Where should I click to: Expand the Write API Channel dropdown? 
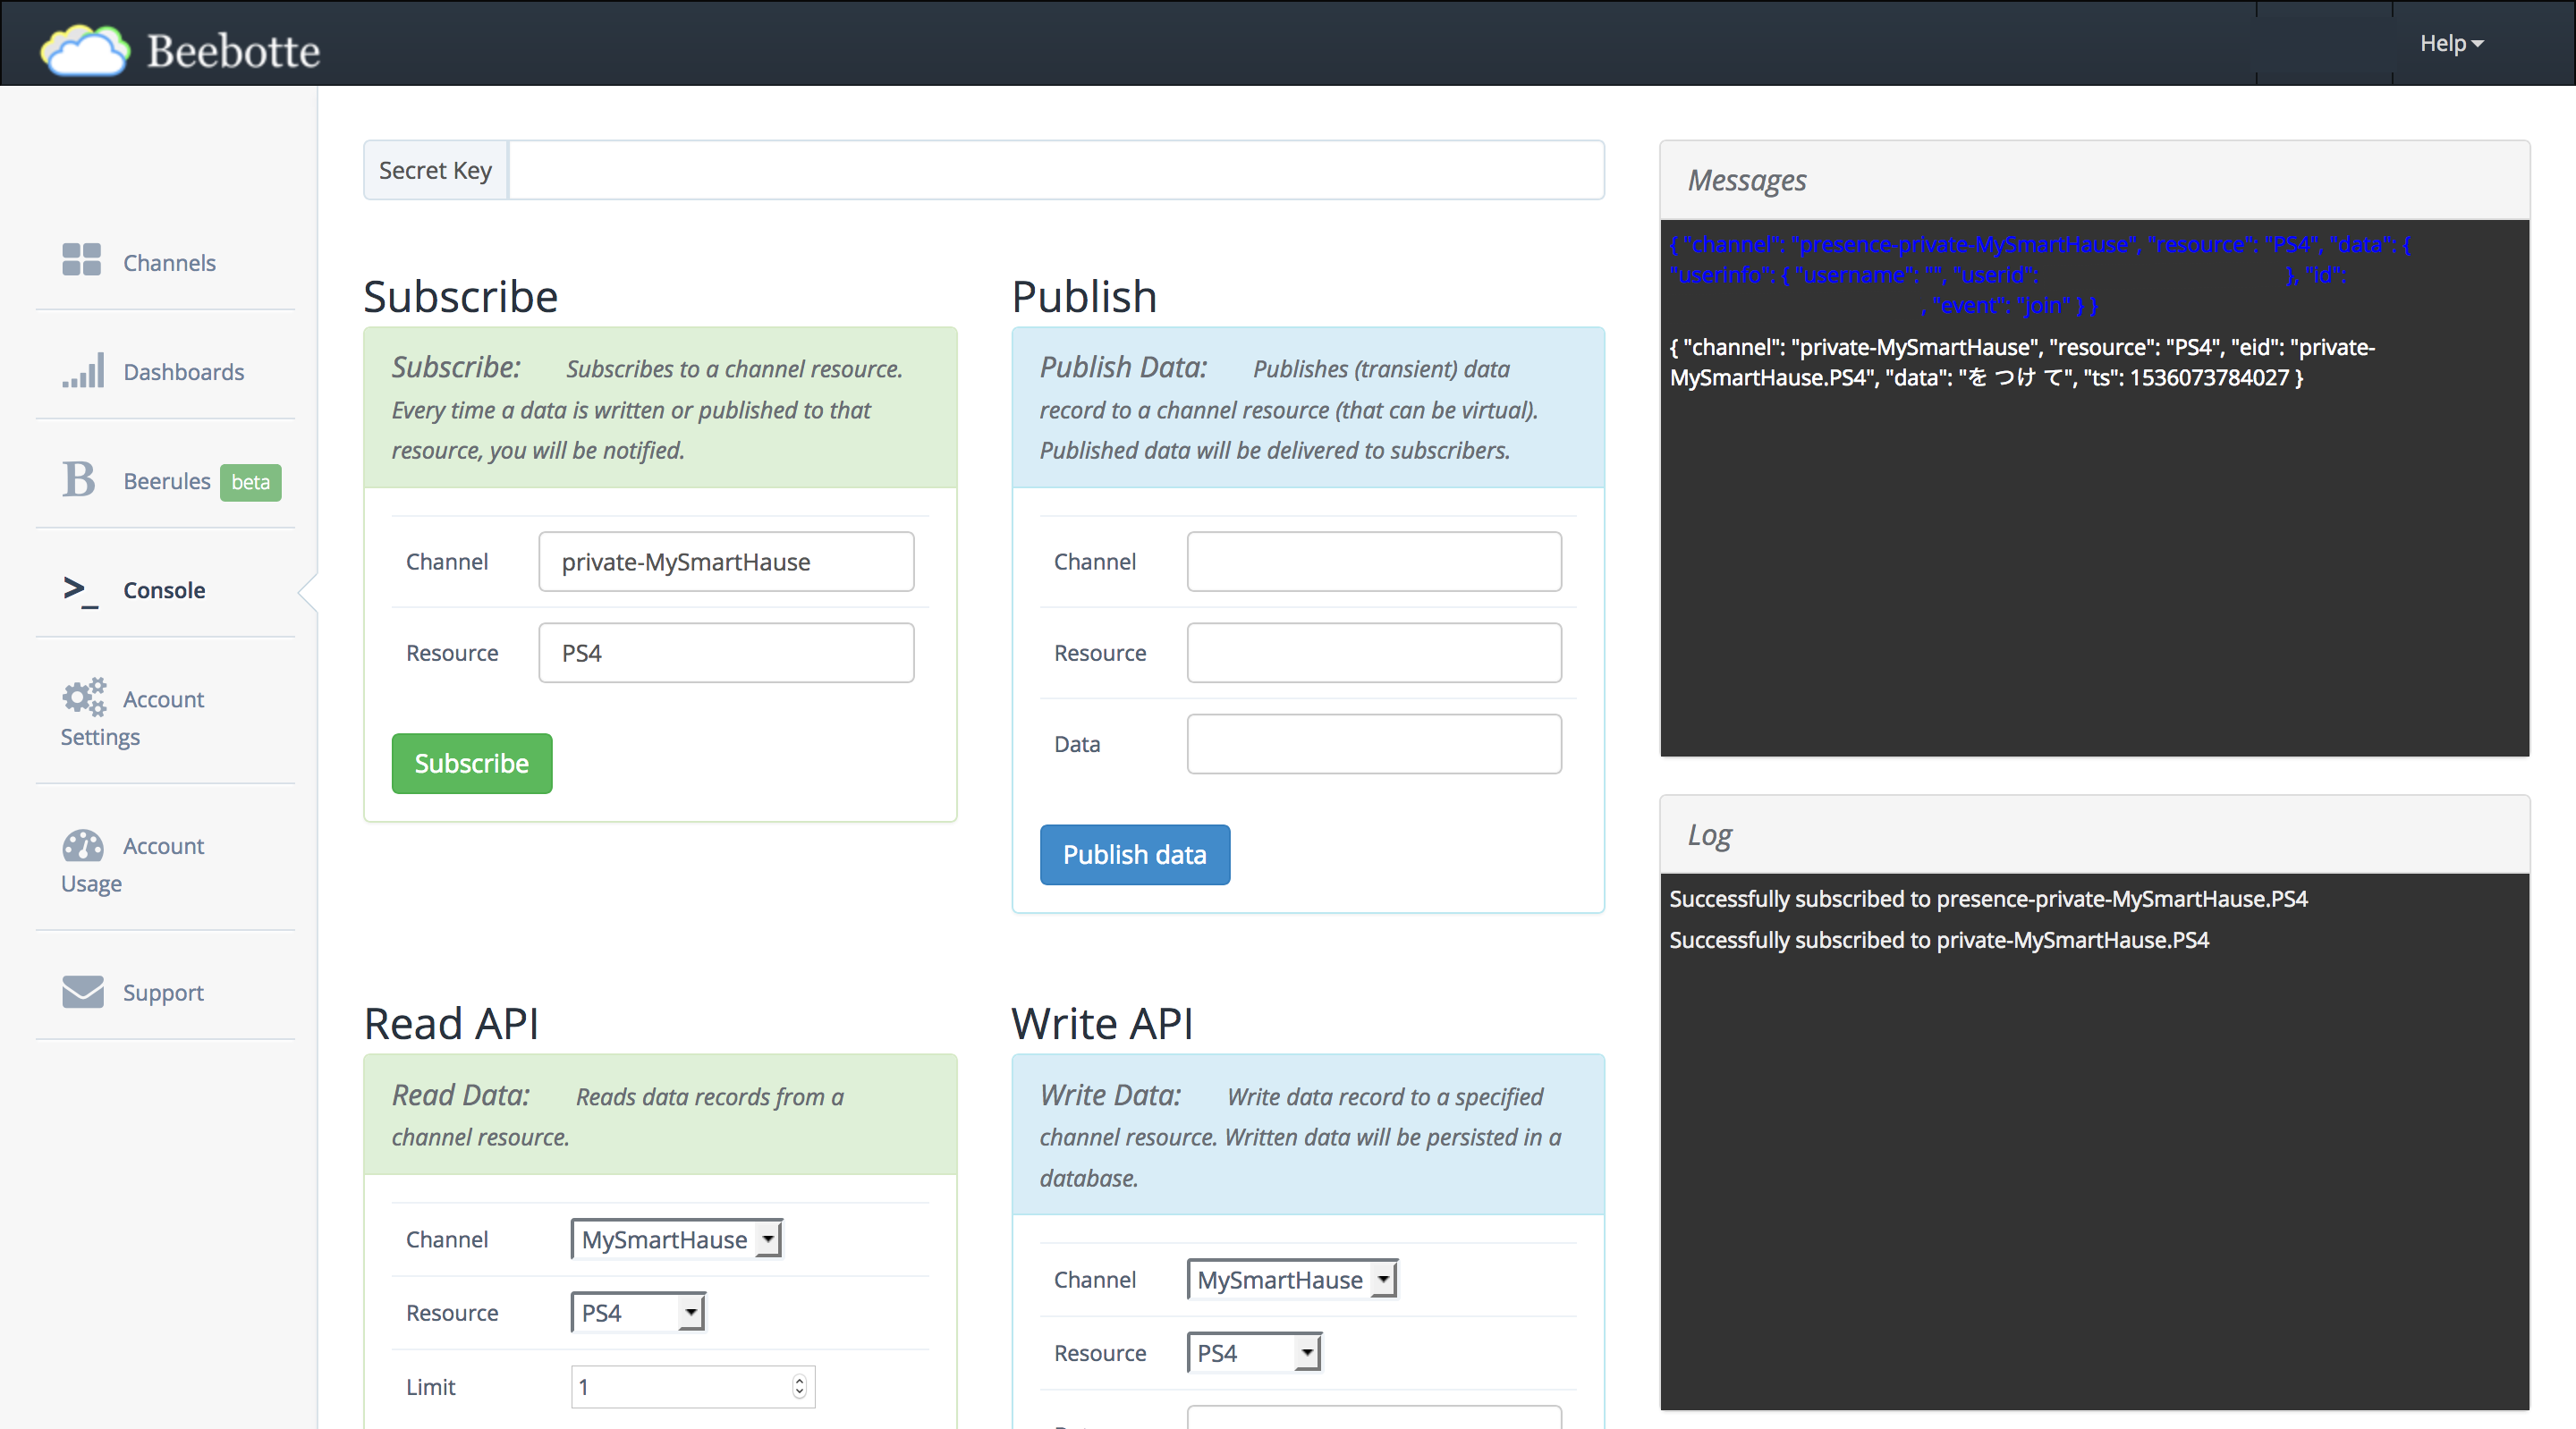[x=1292, y=1279]
